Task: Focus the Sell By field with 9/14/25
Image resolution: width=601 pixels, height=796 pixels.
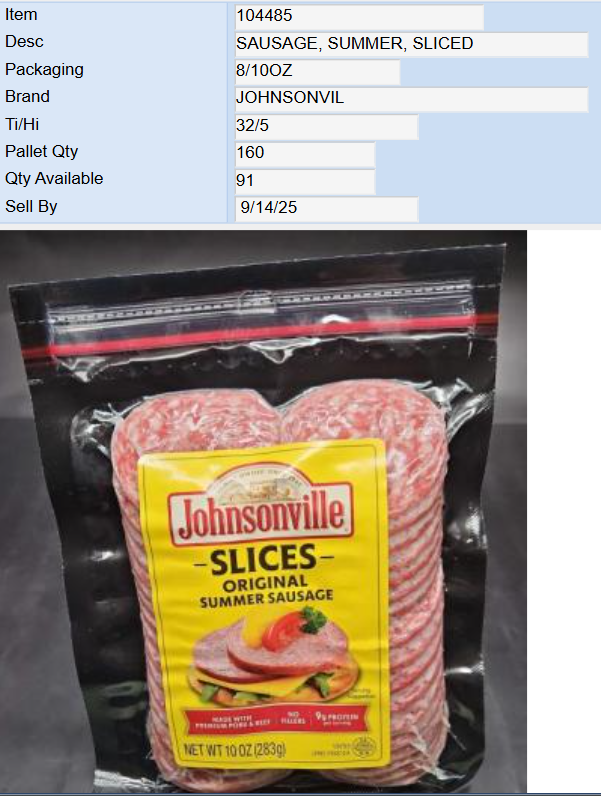Action: tap(326, 209)
